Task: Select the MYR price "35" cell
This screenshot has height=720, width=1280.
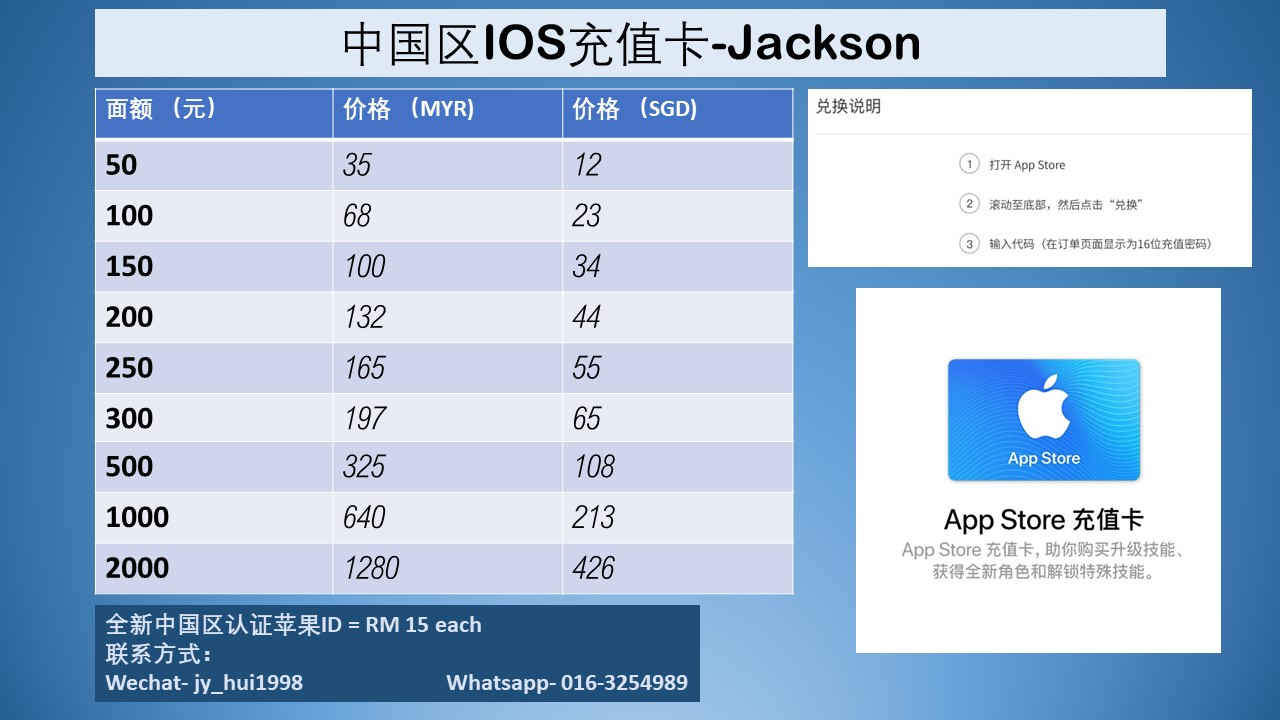Action: click(x=448, y=165)
